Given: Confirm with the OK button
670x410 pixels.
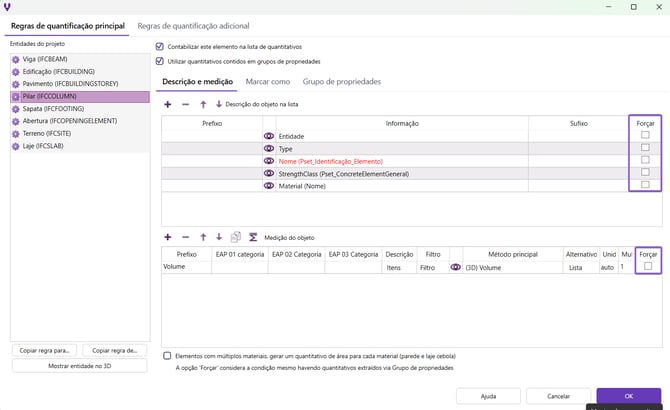Looking at the screenshot, I should pos(629,396).
